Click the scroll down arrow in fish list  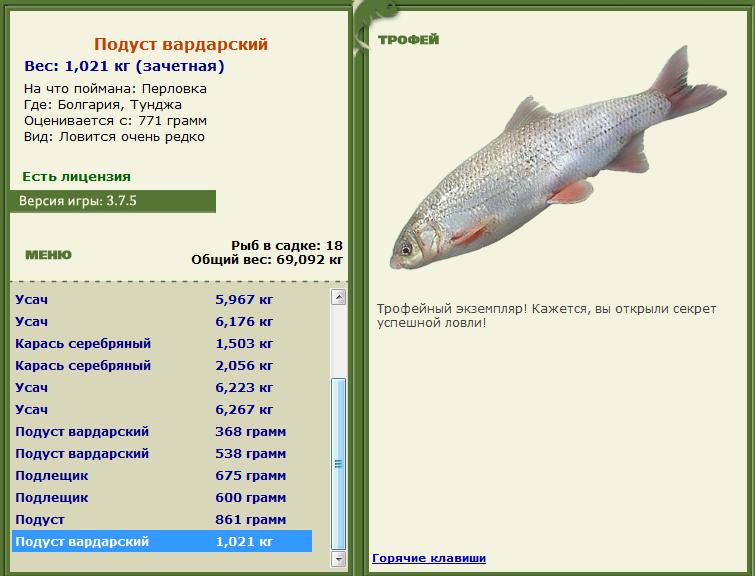coord(338,559)
